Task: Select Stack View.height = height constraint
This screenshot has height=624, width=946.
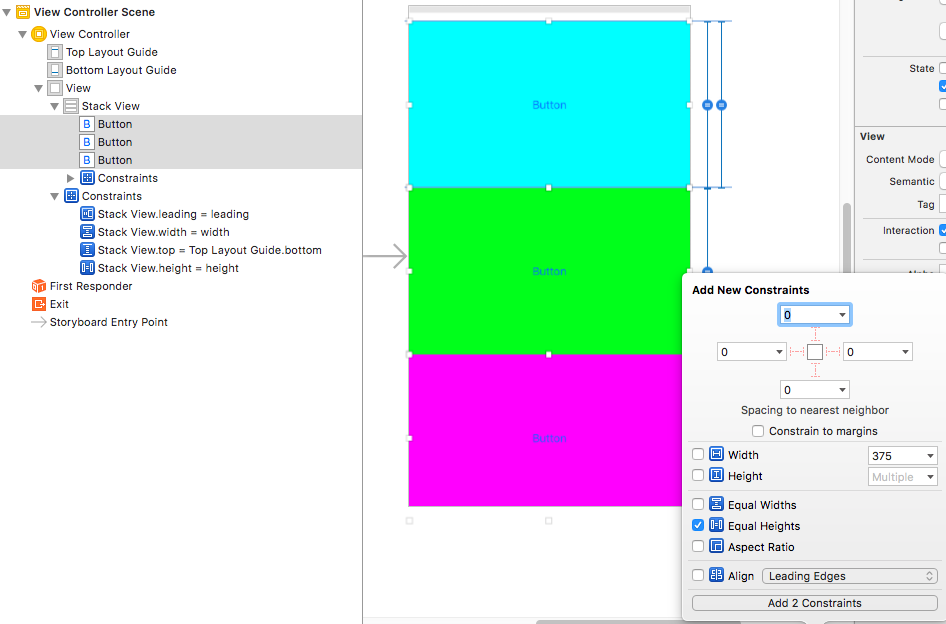Action: tap(168, 268)
